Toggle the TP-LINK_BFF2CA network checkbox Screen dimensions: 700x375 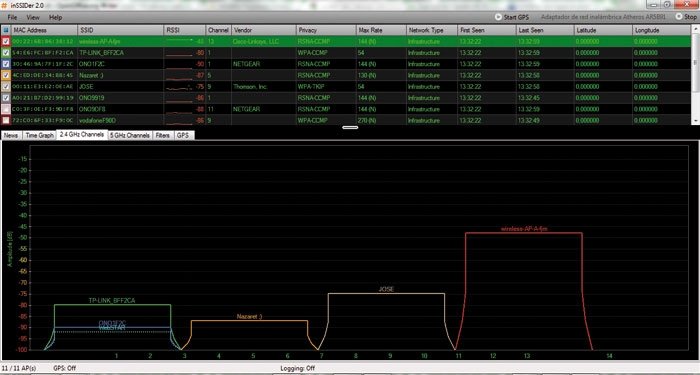(5, 53)
